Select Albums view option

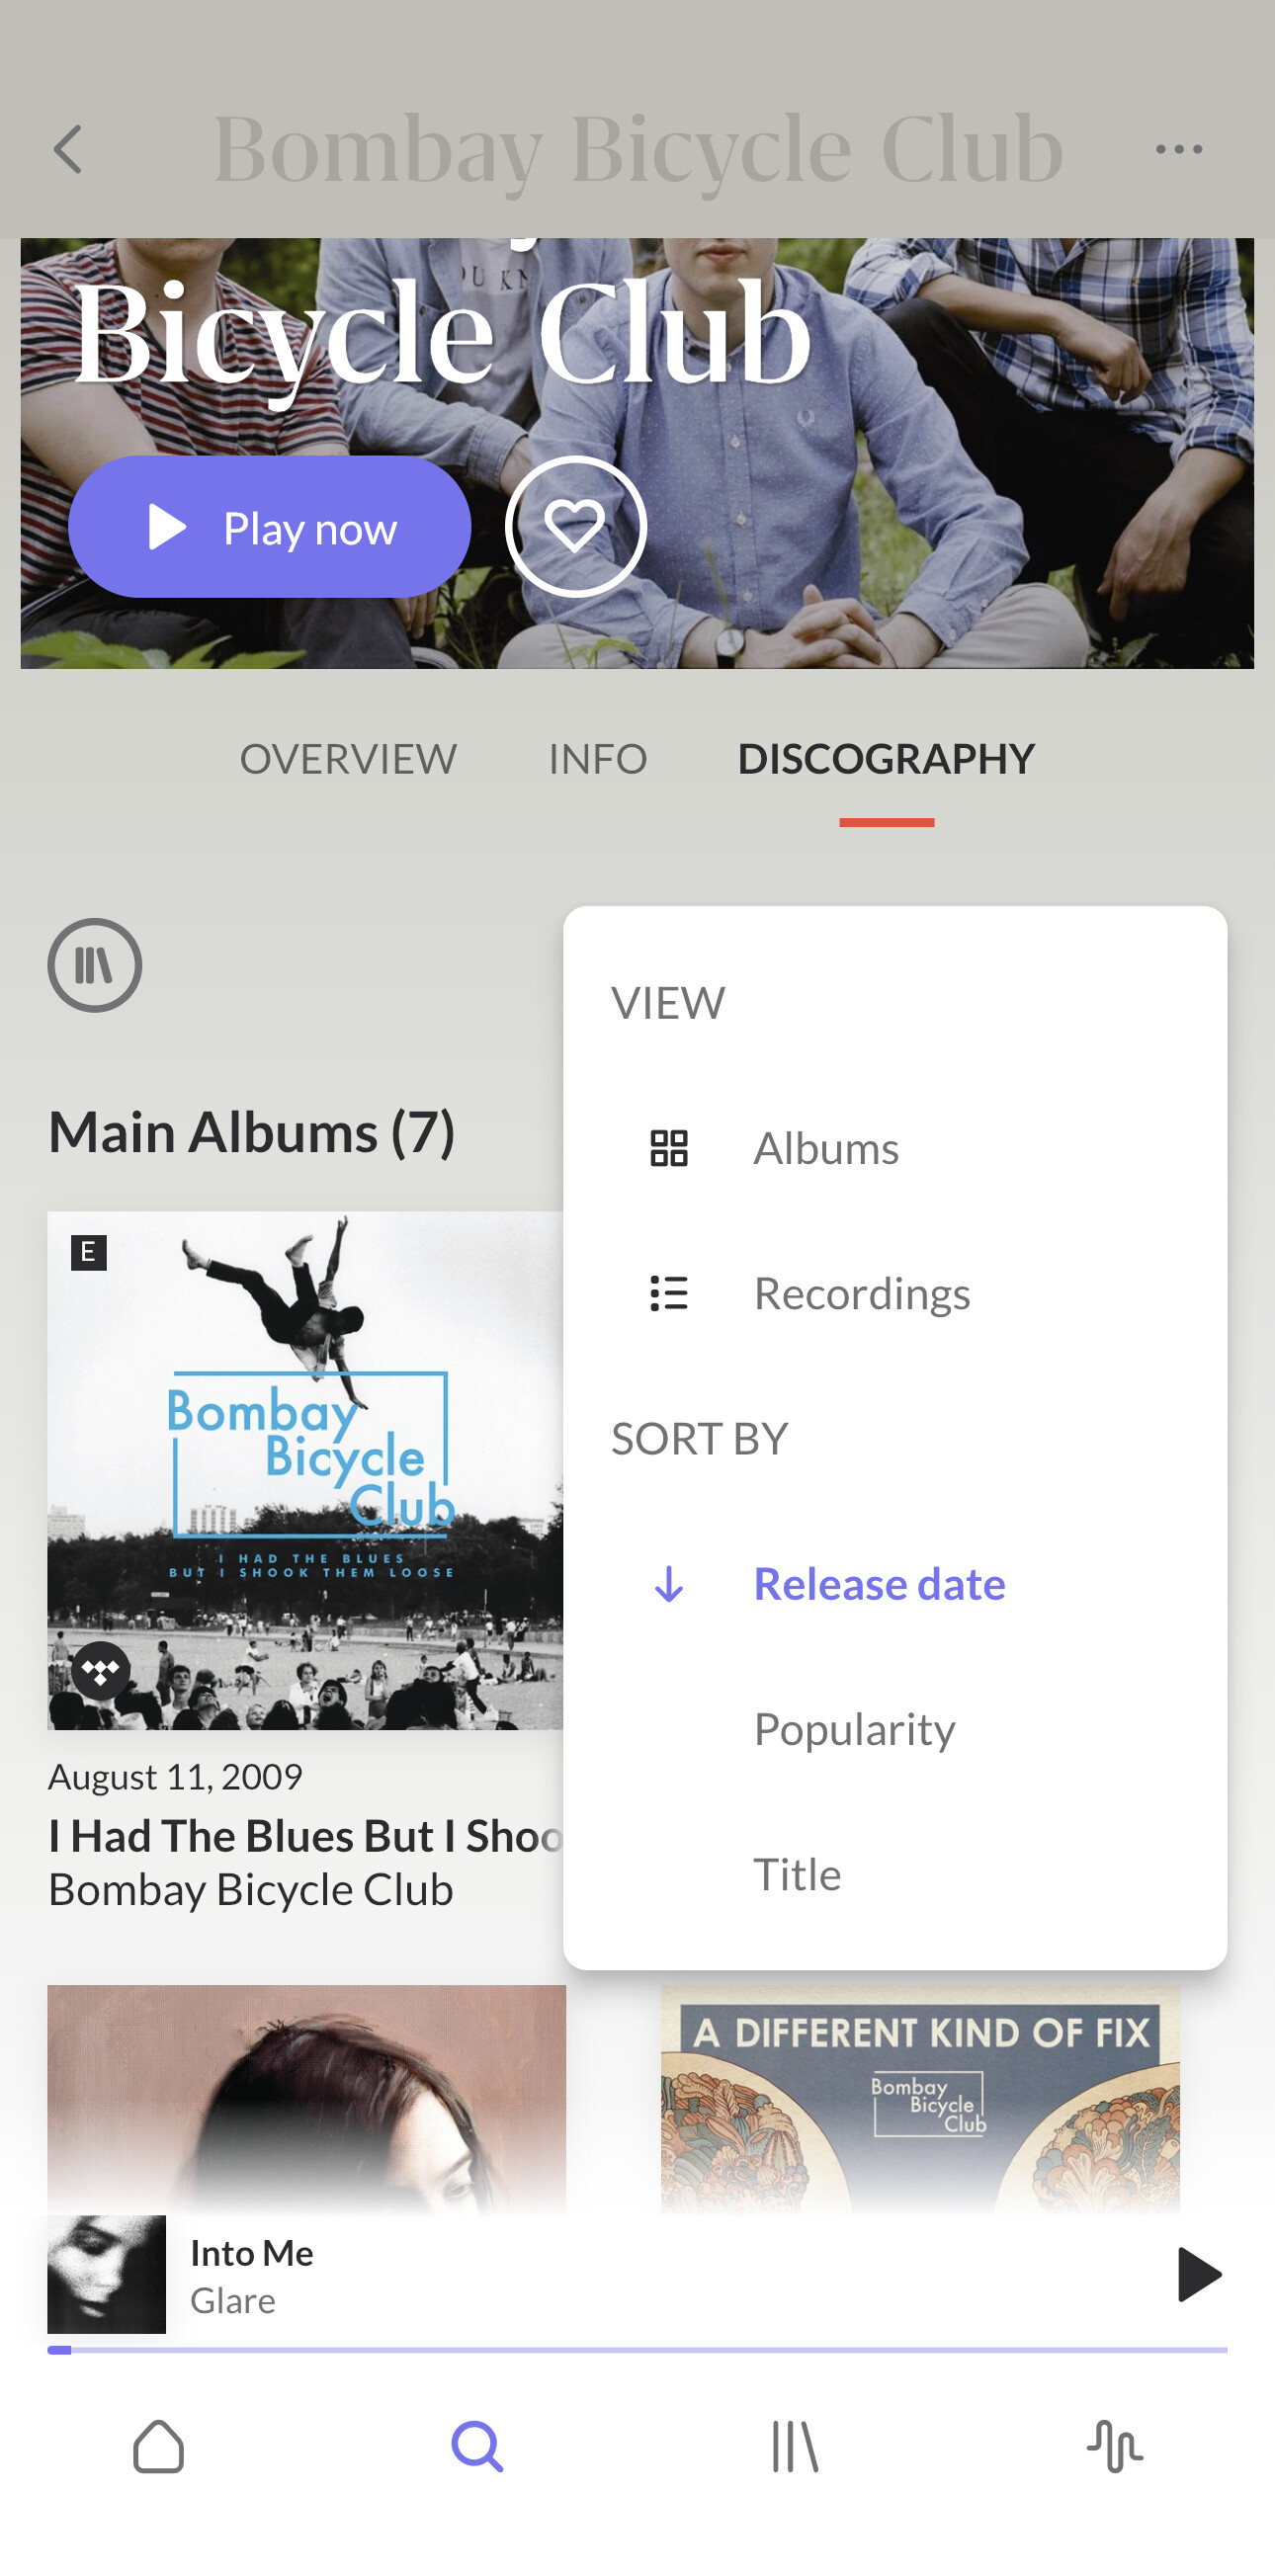click(826, 1148)
